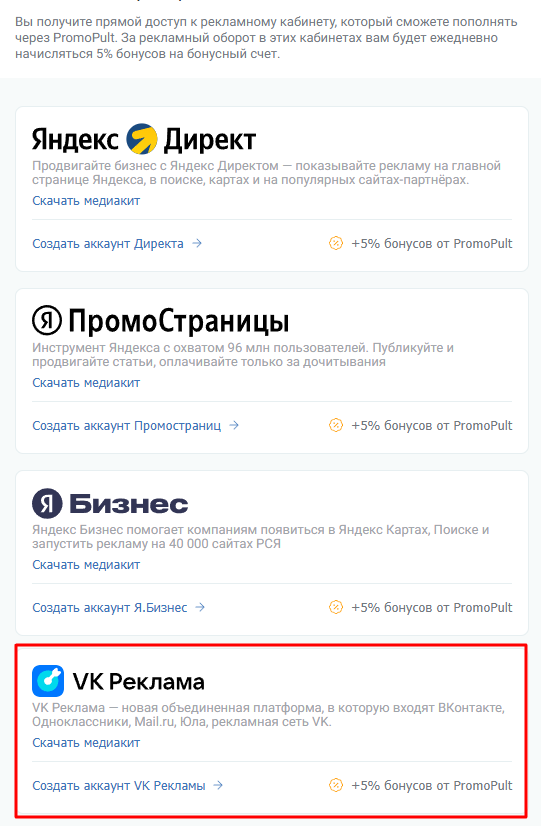Click the Яндекс Директ logo

click(144, 140)
